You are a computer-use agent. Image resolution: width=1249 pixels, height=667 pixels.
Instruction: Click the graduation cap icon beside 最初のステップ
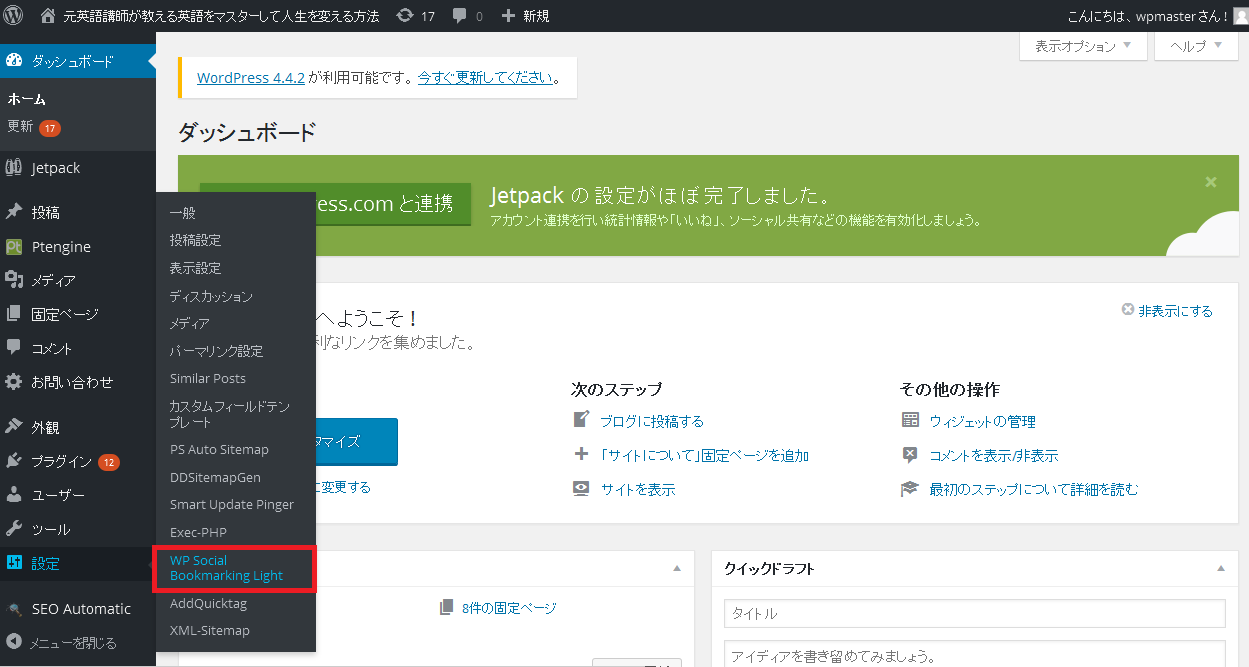pyautogui.click(x=910, y=489)
